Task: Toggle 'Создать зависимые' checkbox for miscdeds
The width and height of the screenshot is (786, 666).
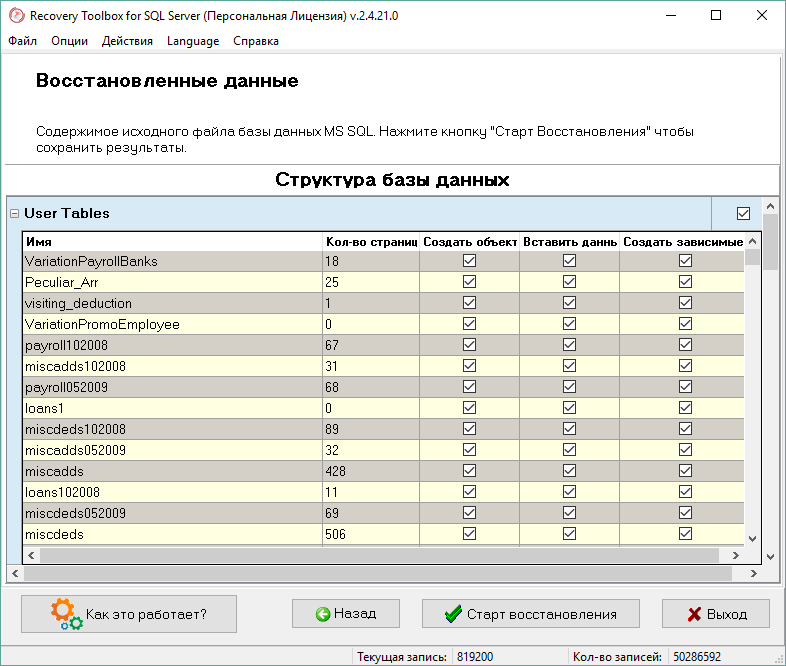Action: click(x=685, y=534)
